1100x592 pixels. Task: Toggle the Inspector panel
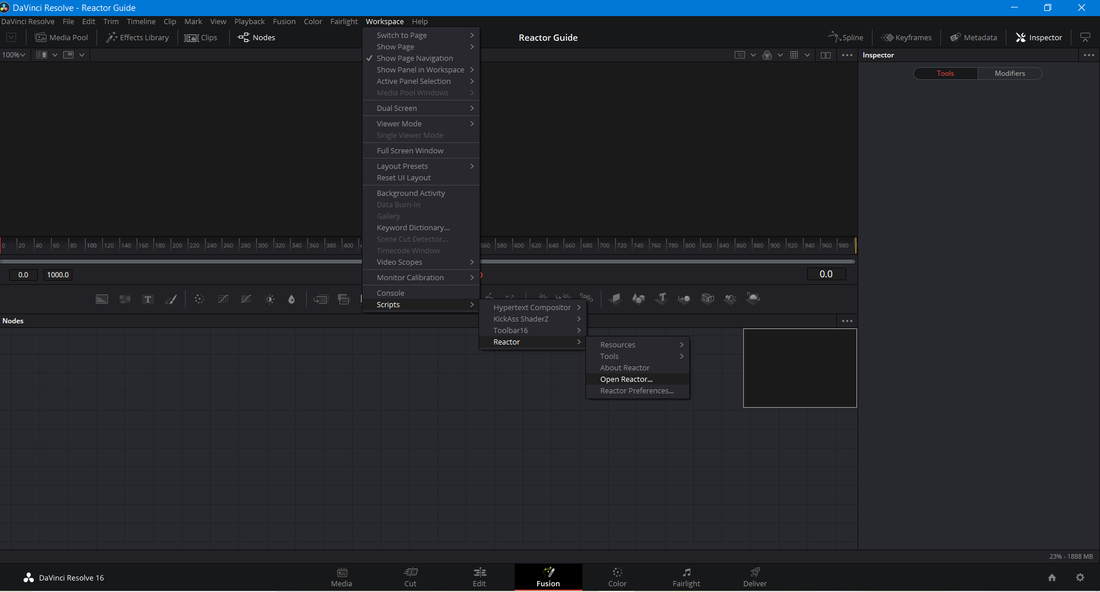point(1038,37)
